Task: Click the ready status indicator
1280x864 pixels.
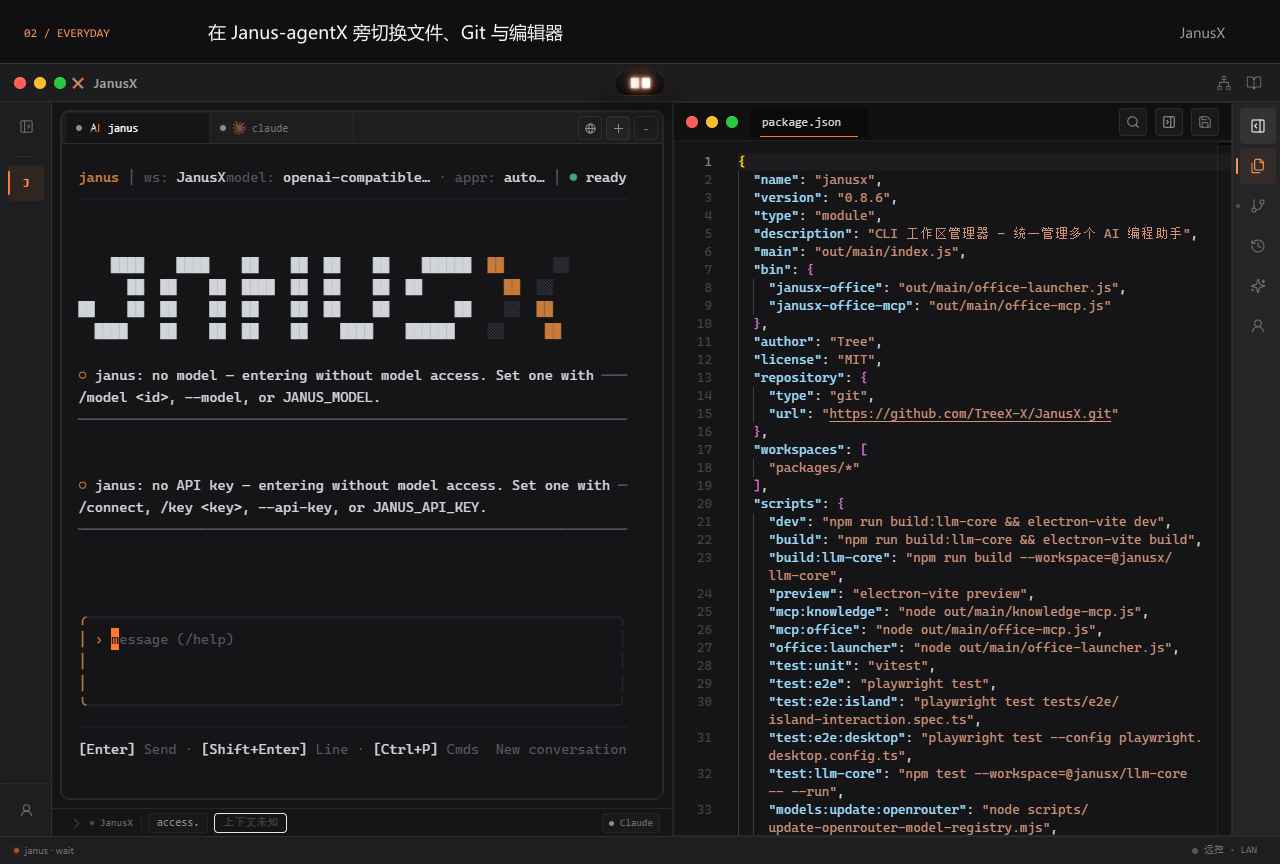Action: 598,177
